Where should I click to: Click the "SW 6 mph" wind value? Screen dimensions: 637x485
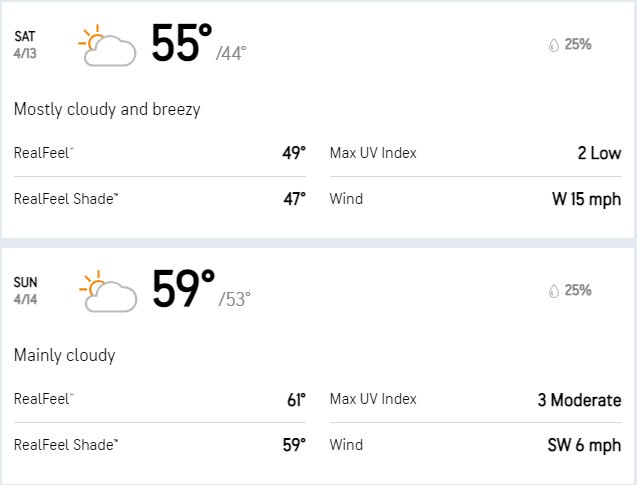coord(584,445)
